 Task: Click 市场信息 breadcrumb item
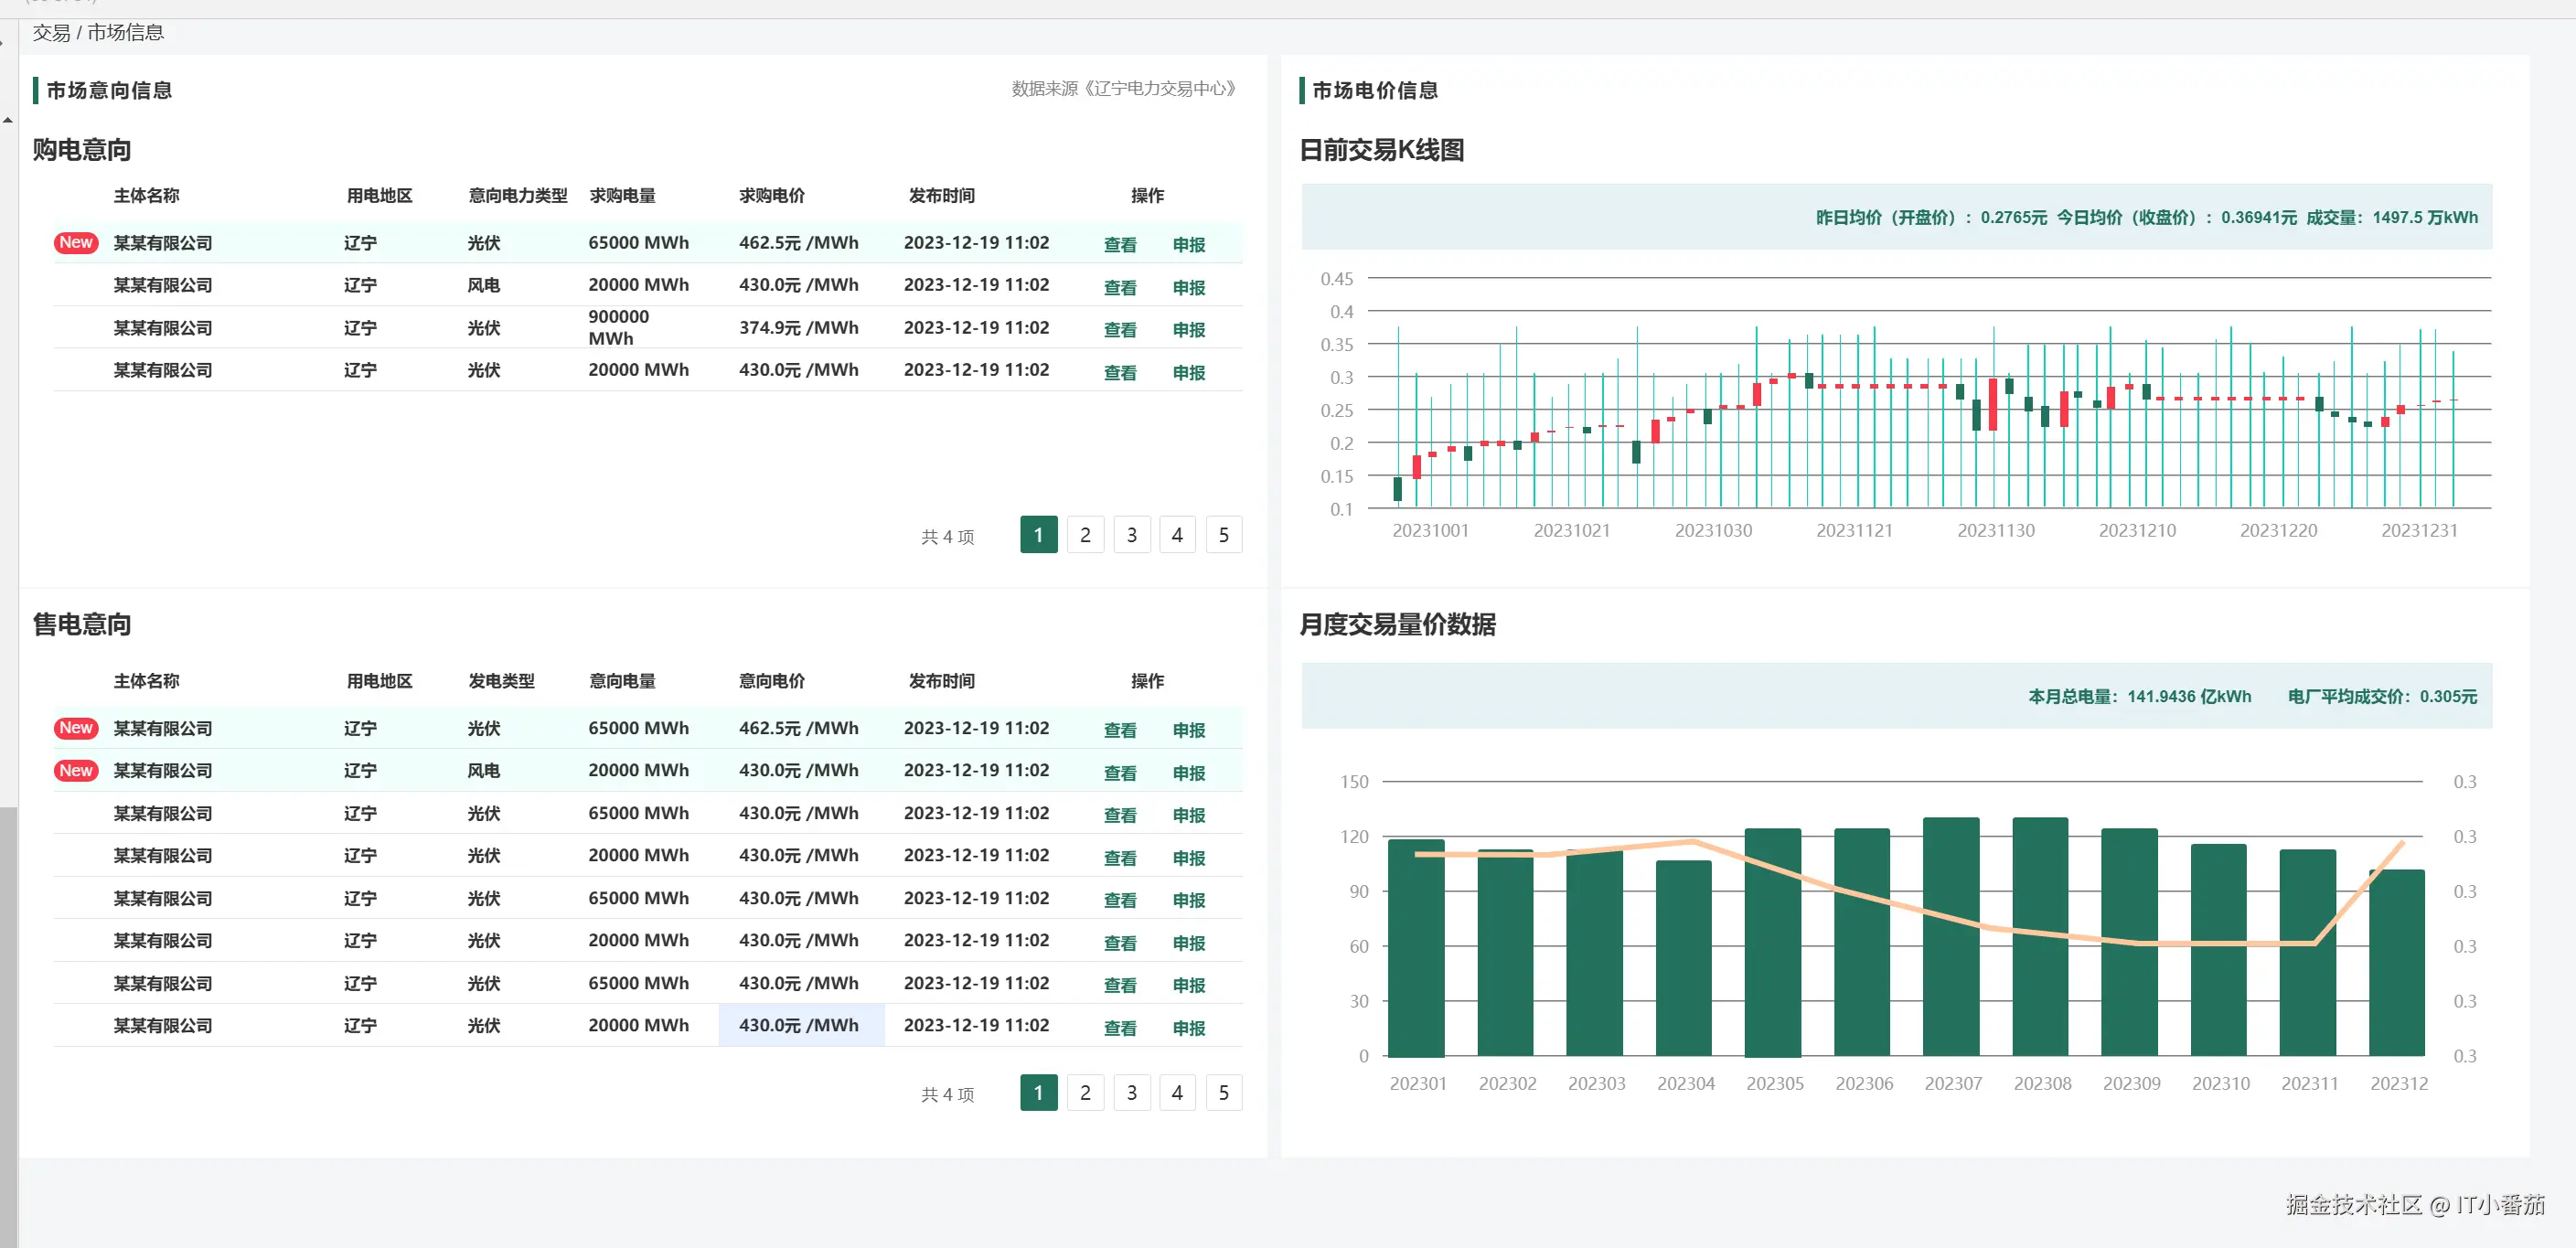(x=125, y=32)
